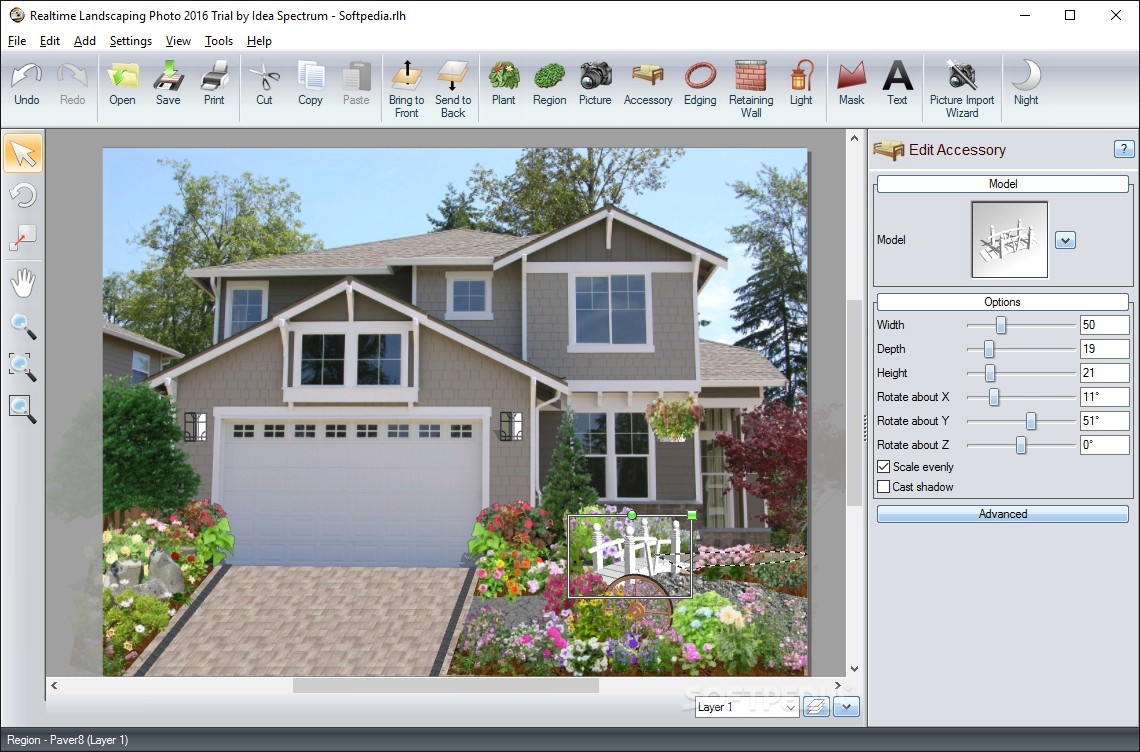Click the Height value field
The image size is (1140, 752).
(x=1104, y=373)
